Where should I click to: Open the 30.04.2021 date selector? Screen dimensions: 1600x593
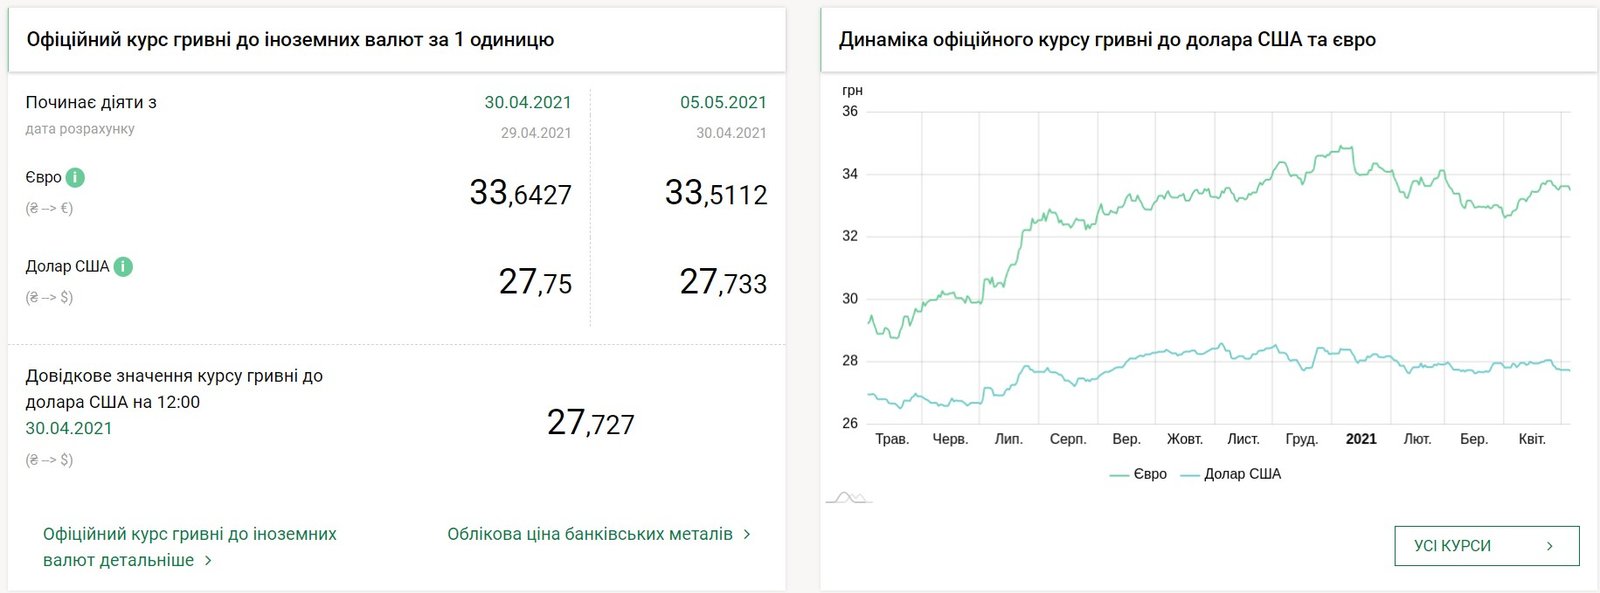tap(528, 102)
